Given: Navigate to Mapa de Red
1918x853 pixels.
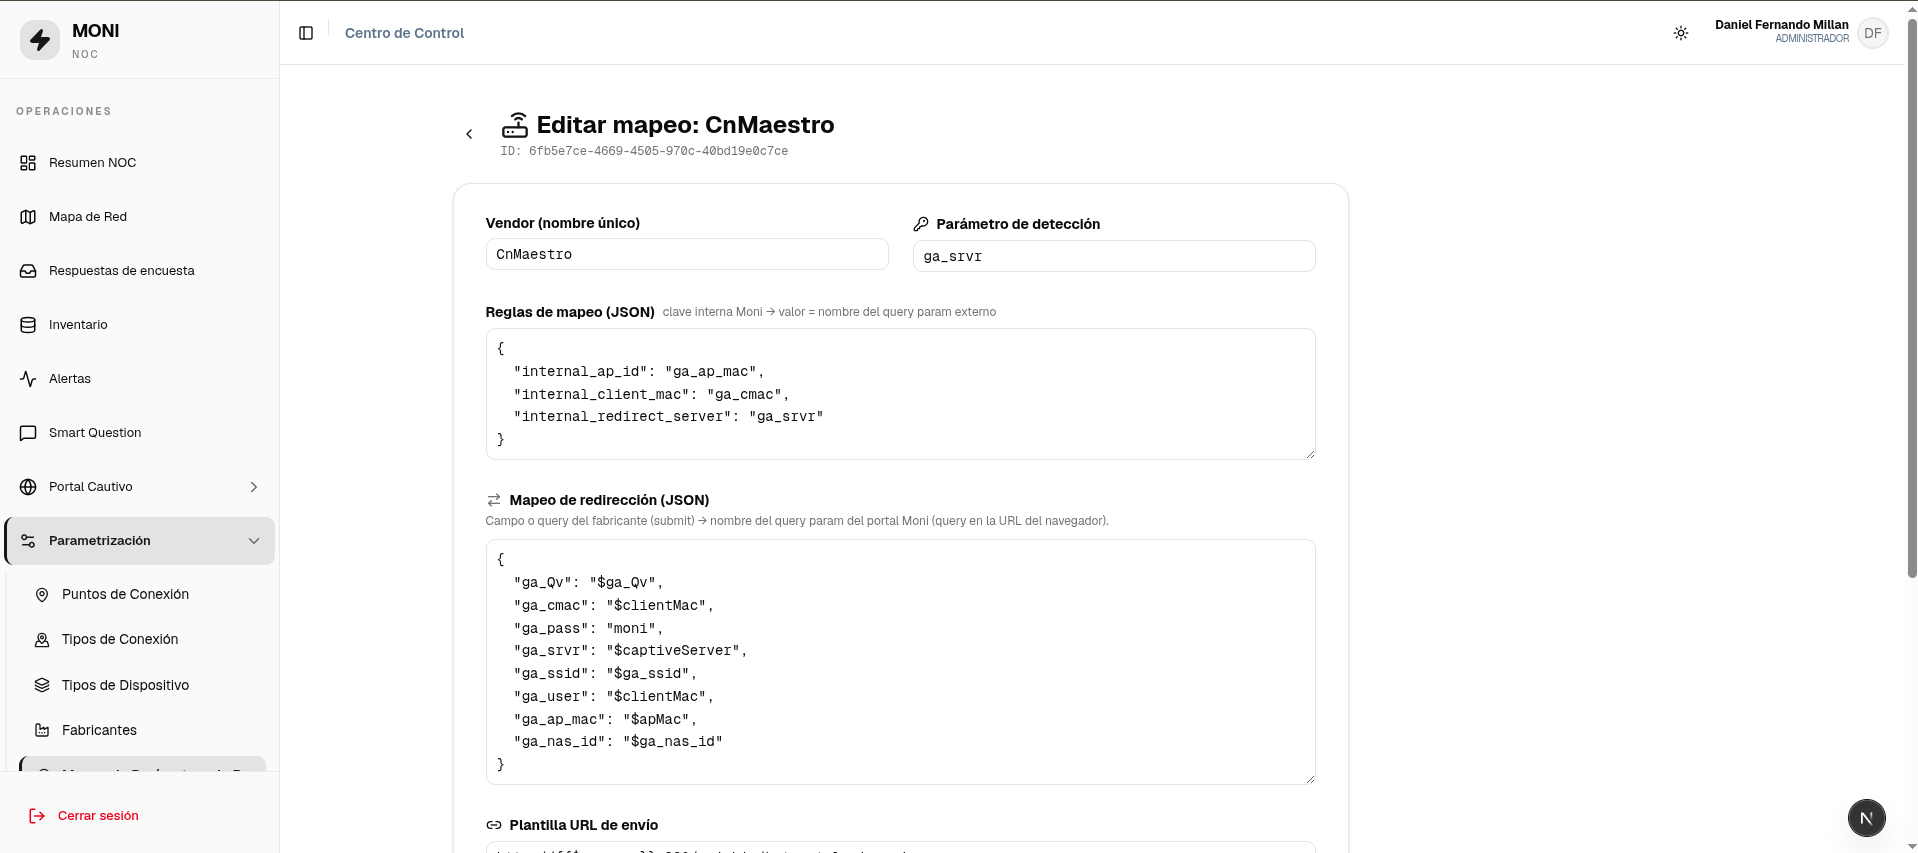Looking at the screenshot, I should click(88, 217).
